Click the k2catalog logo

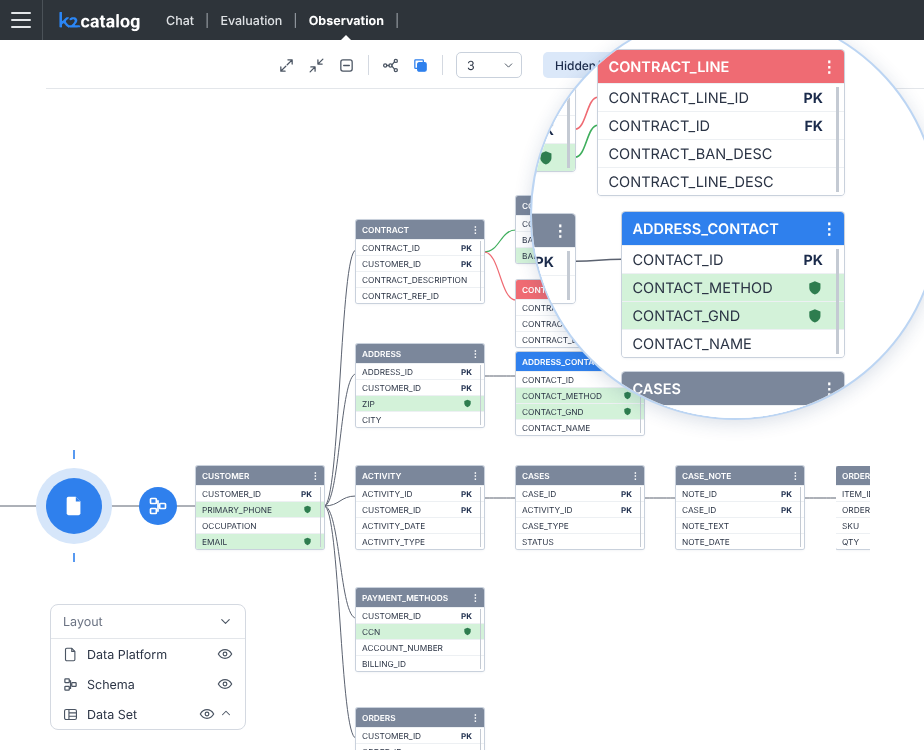[100, 21]
